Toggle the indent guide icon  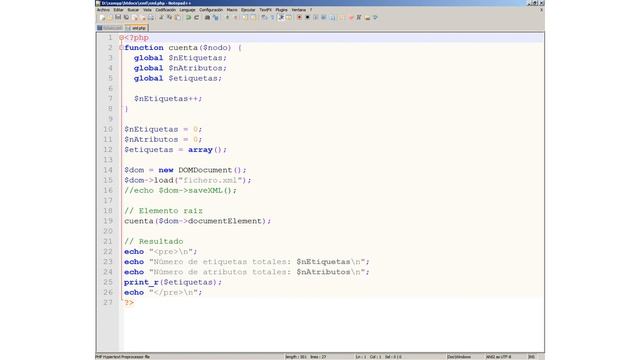click(x=281, y=18)
